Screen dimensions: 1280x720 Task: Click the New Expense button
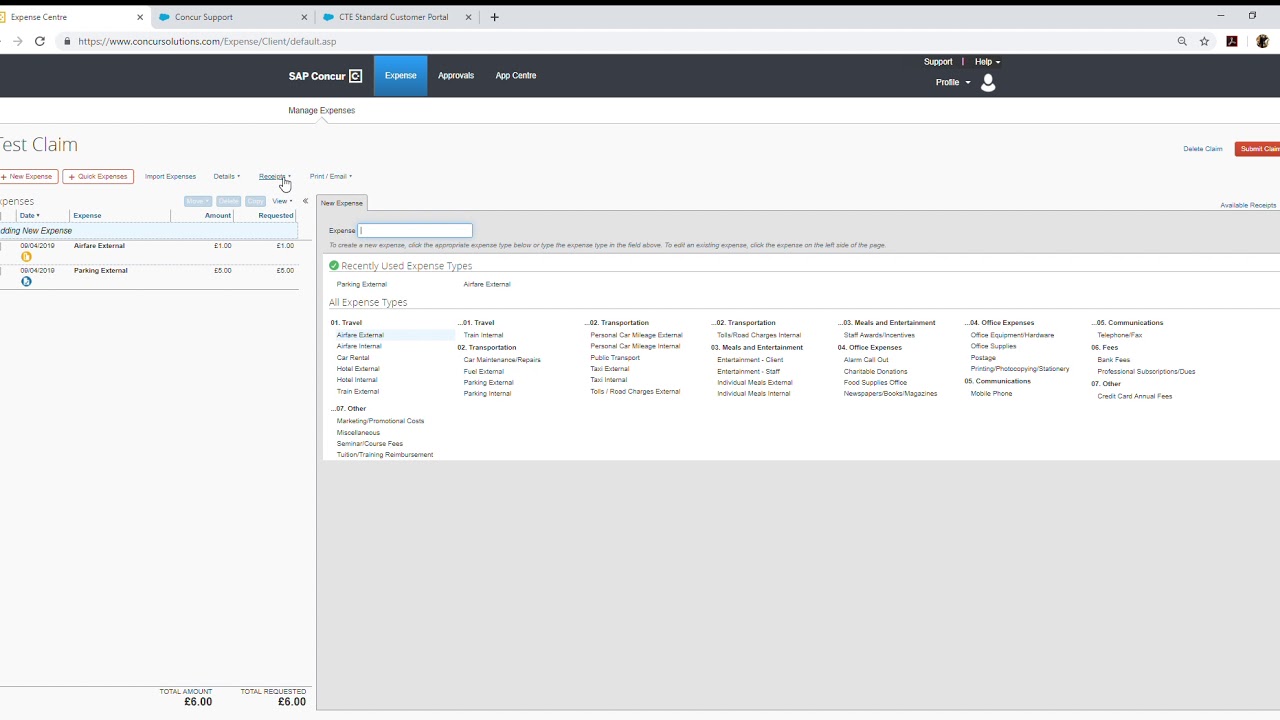28,176
